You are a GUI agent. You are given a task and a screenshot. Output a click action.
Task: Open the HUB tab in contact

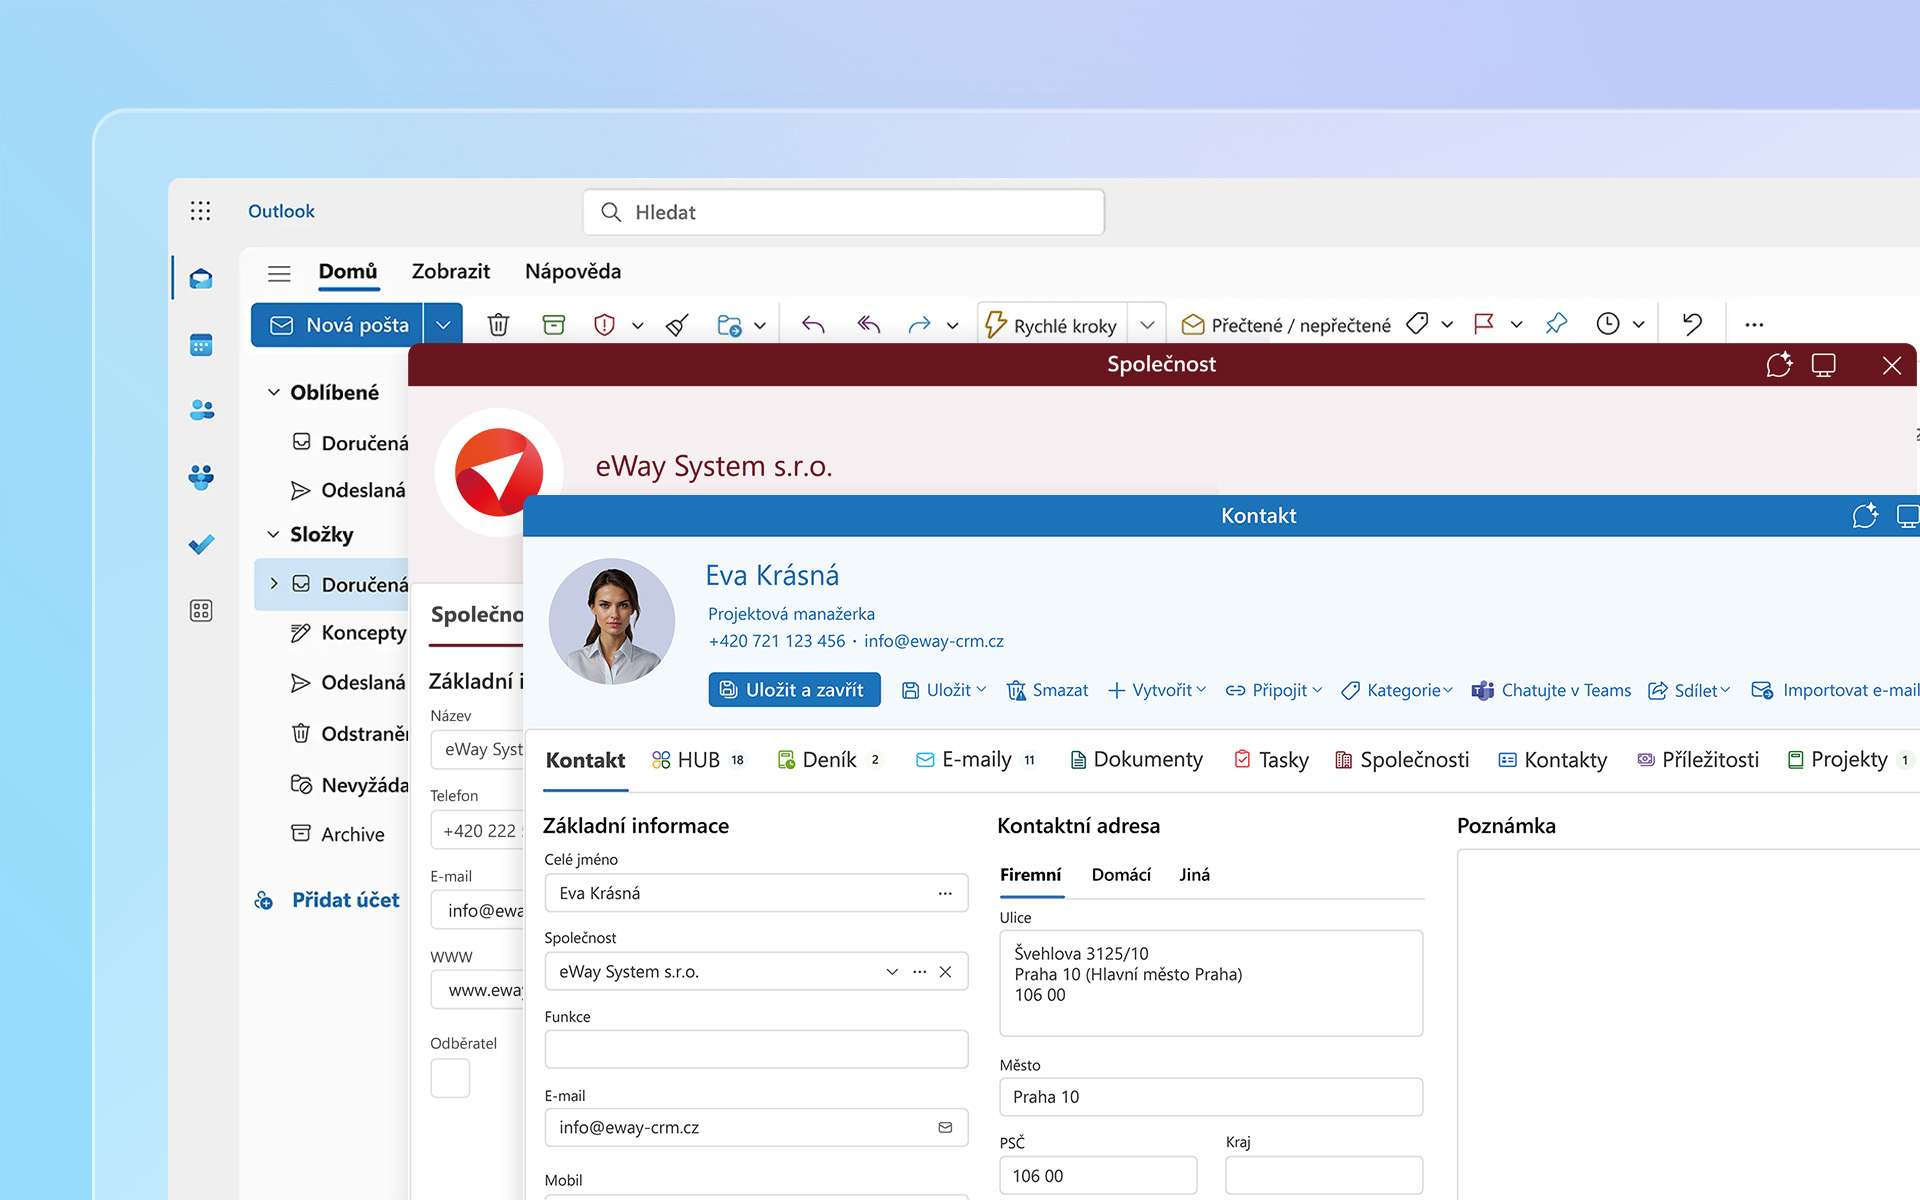point(698,760)
